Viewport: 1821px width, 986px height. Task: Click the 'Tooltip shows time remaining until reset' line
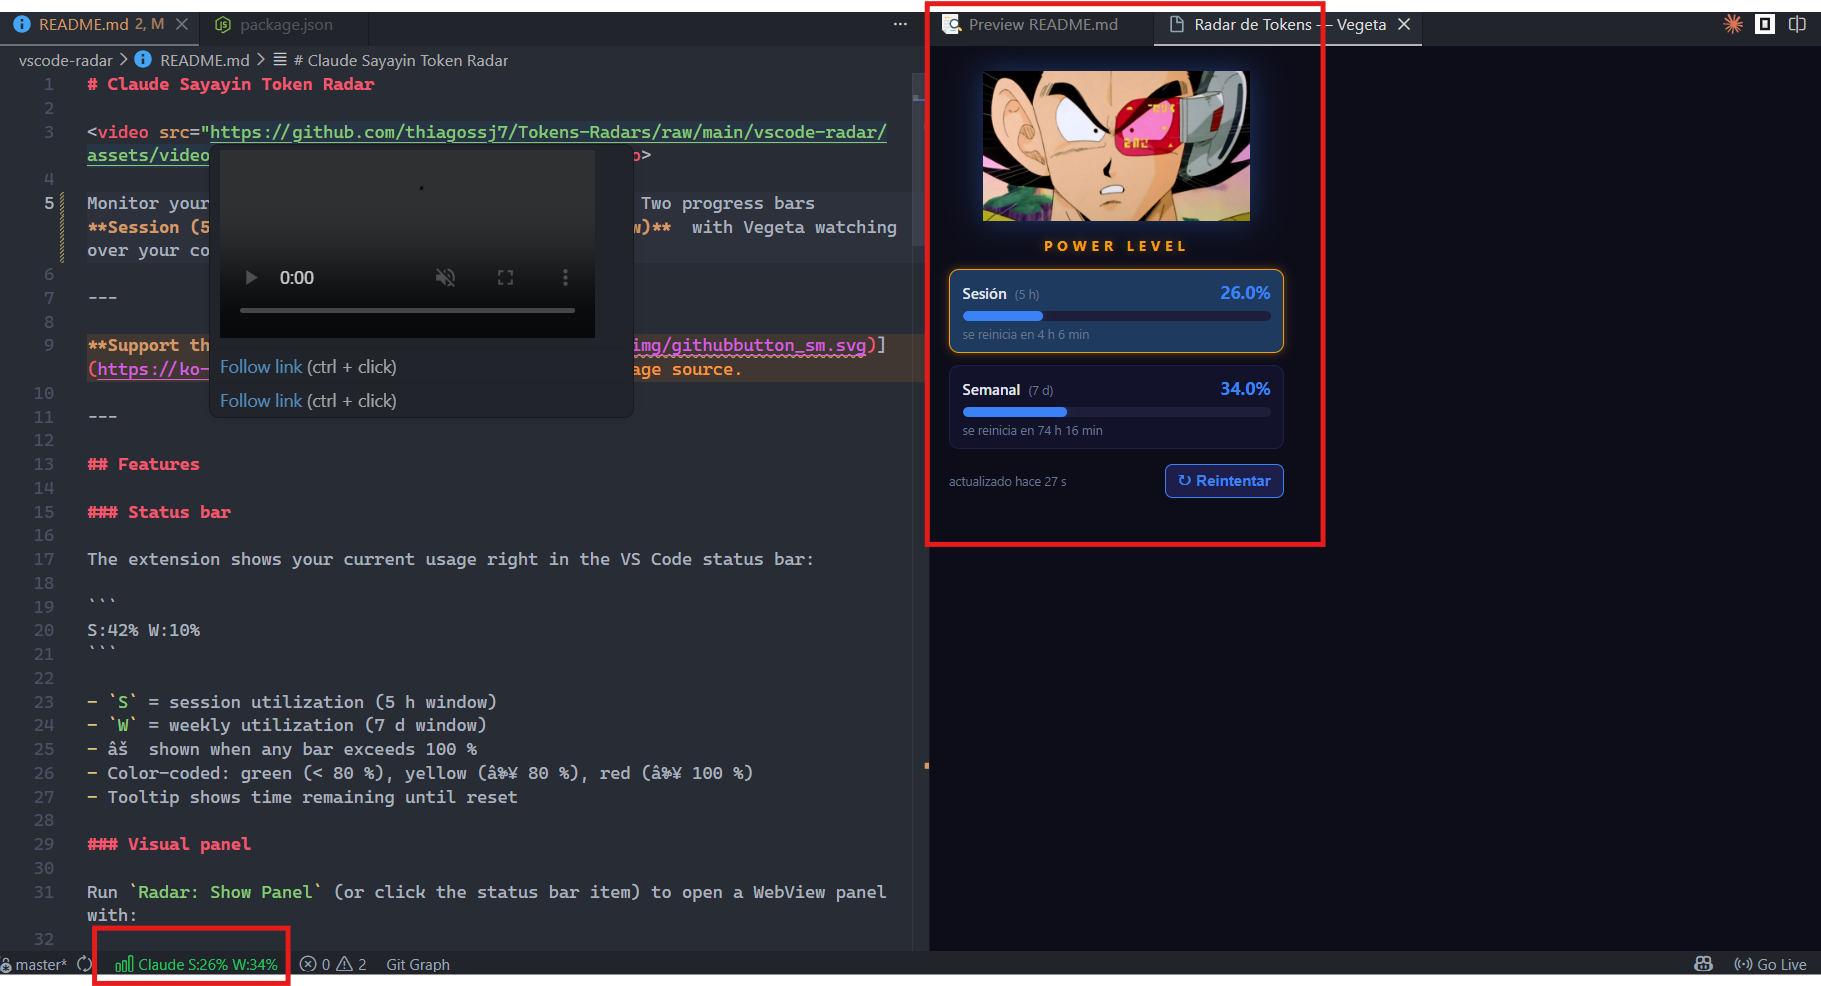[x=312, y=797]
